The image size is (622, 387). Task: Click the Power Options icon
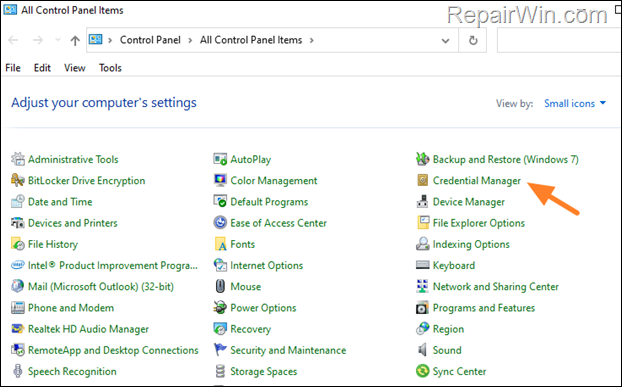[220, 308]
